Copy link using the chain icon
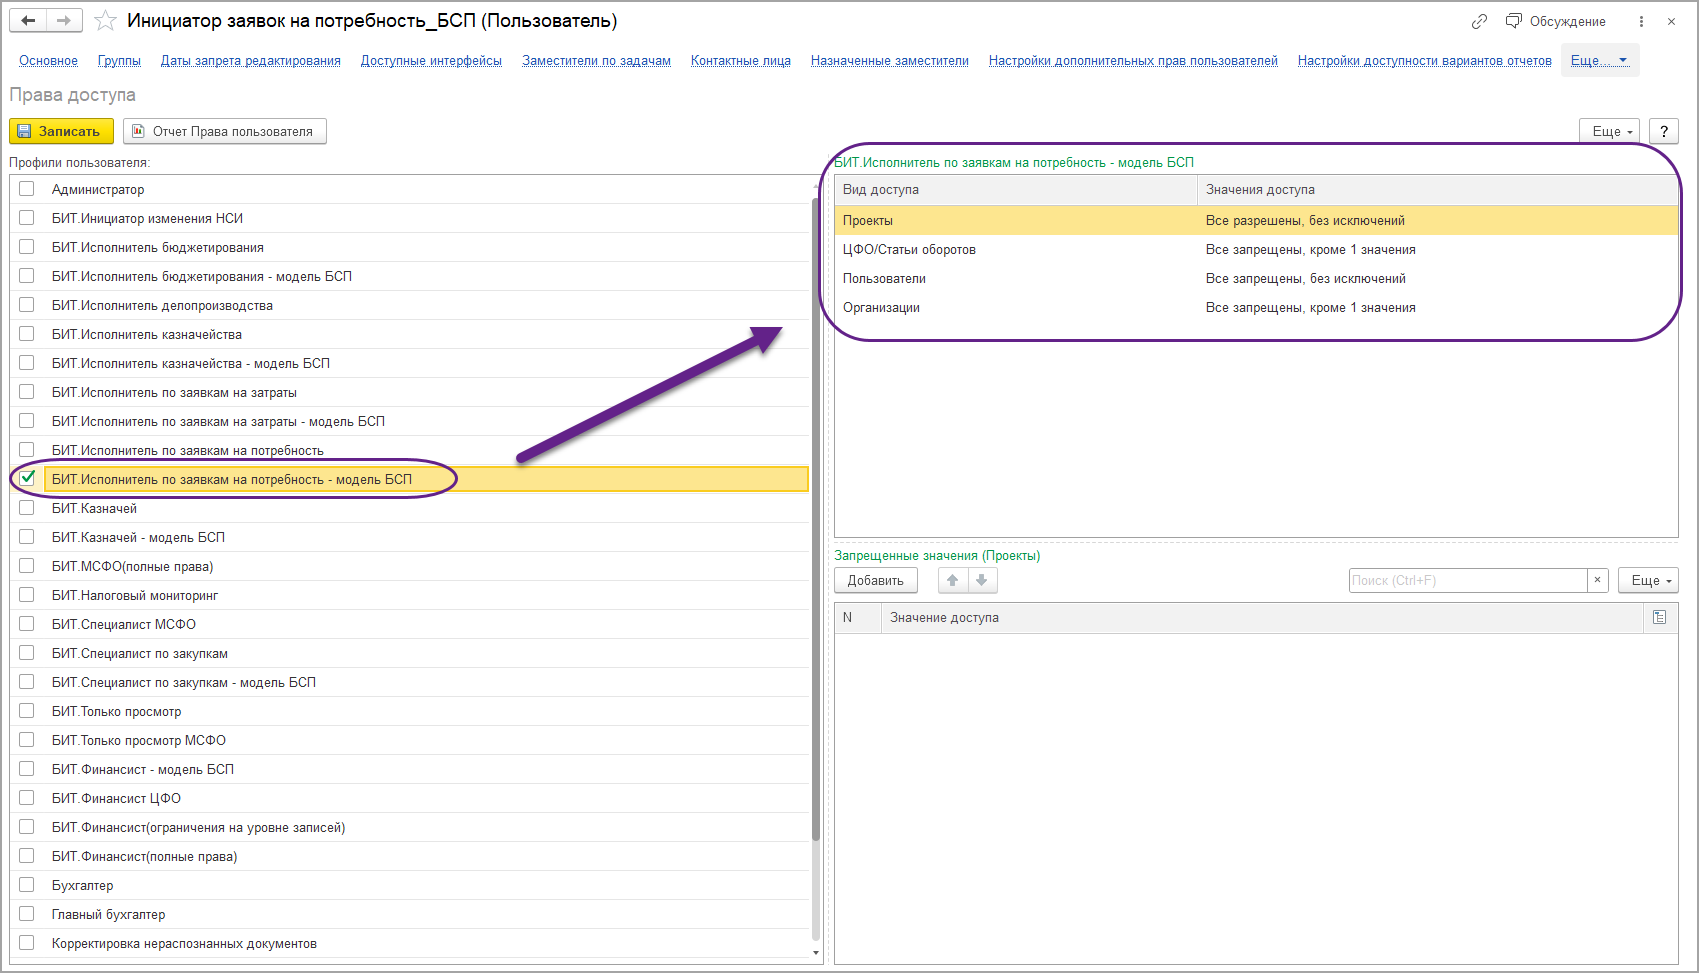 pyautogui.click(x=1479, y=21)
